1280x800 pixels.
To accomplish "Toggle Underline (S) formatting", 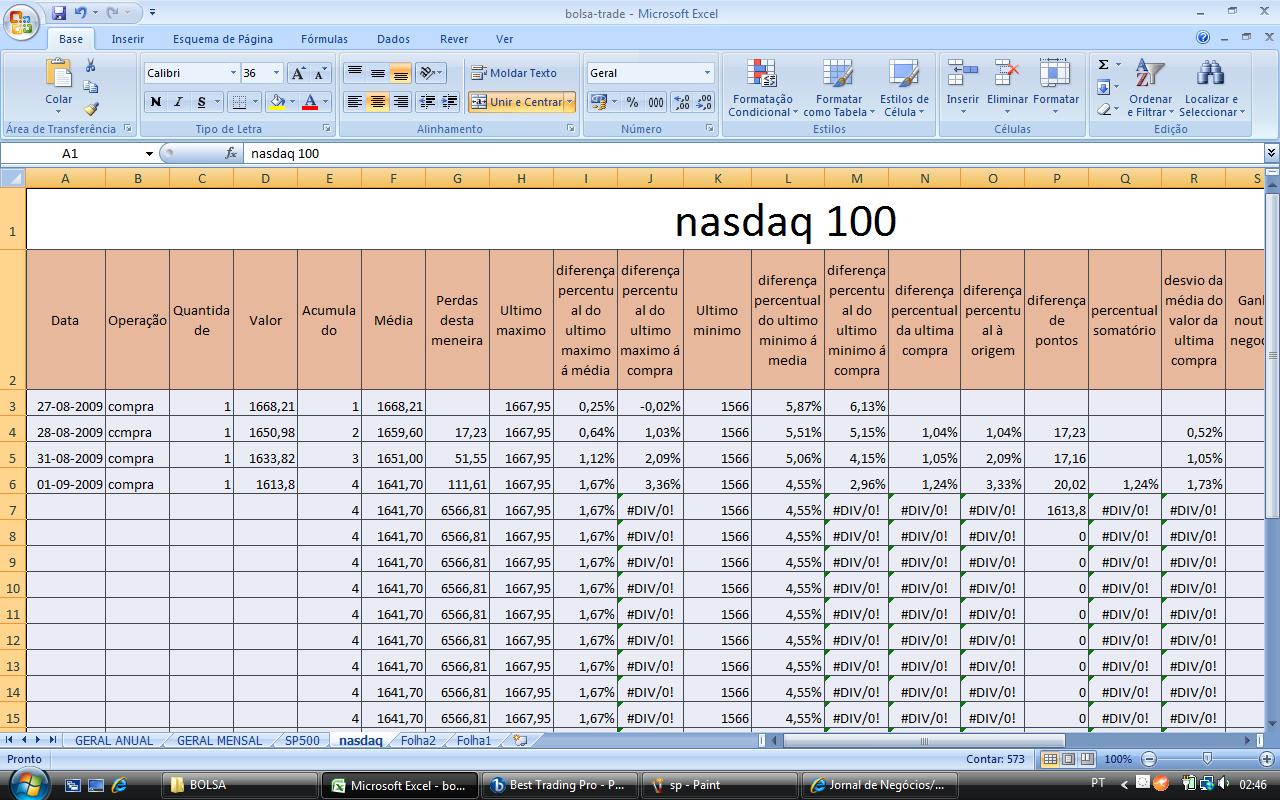I will (x=201, y=102).
